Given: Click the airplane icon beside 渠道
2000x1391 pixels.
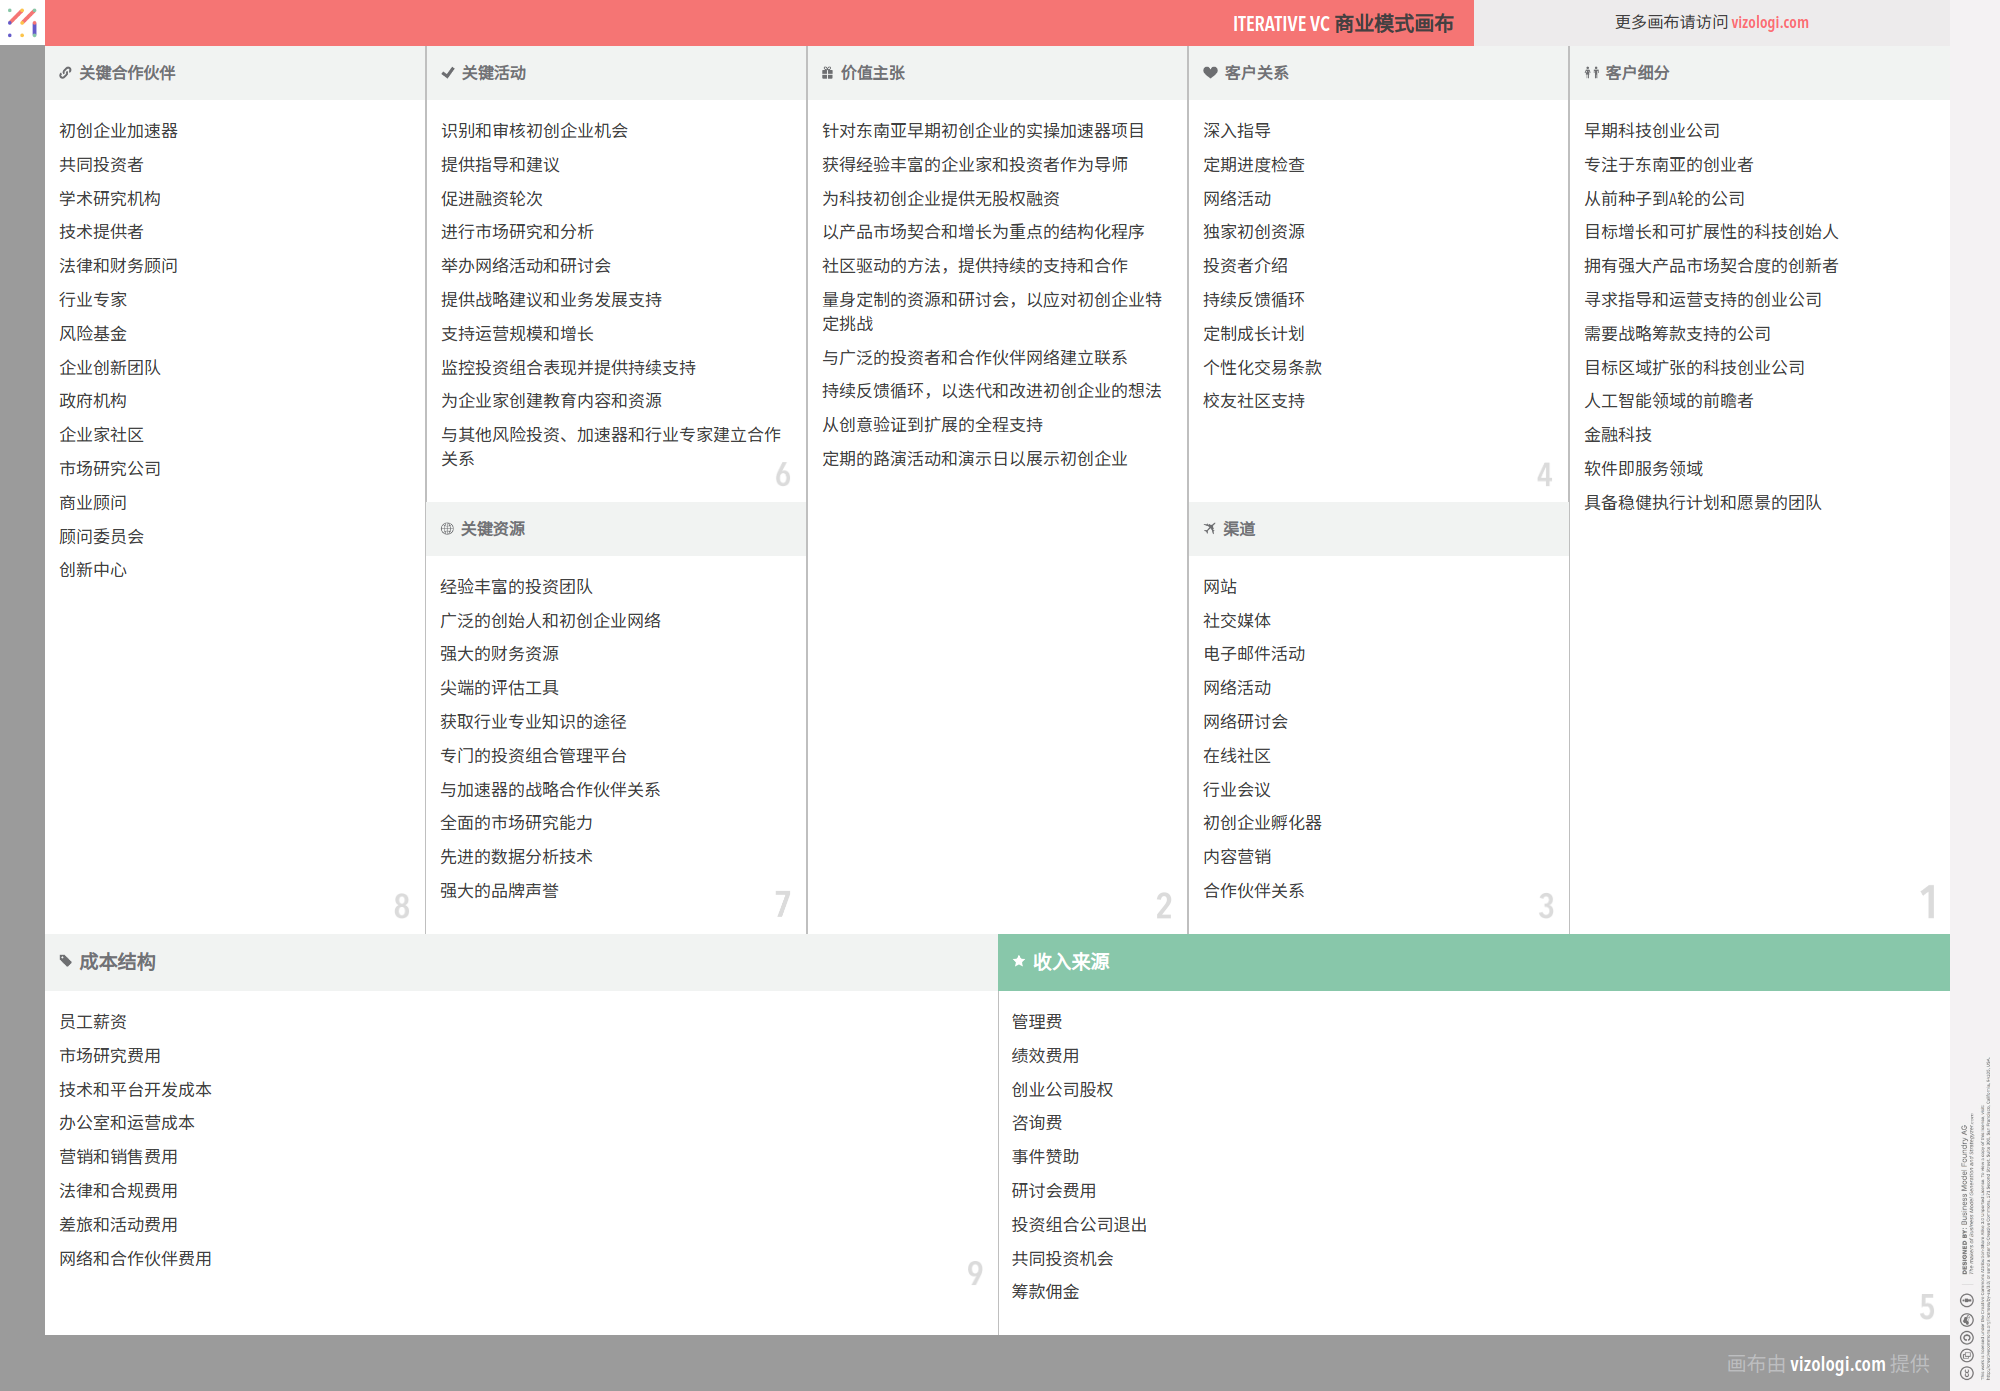Looking at the screenshot, I should coord(1209,529).
